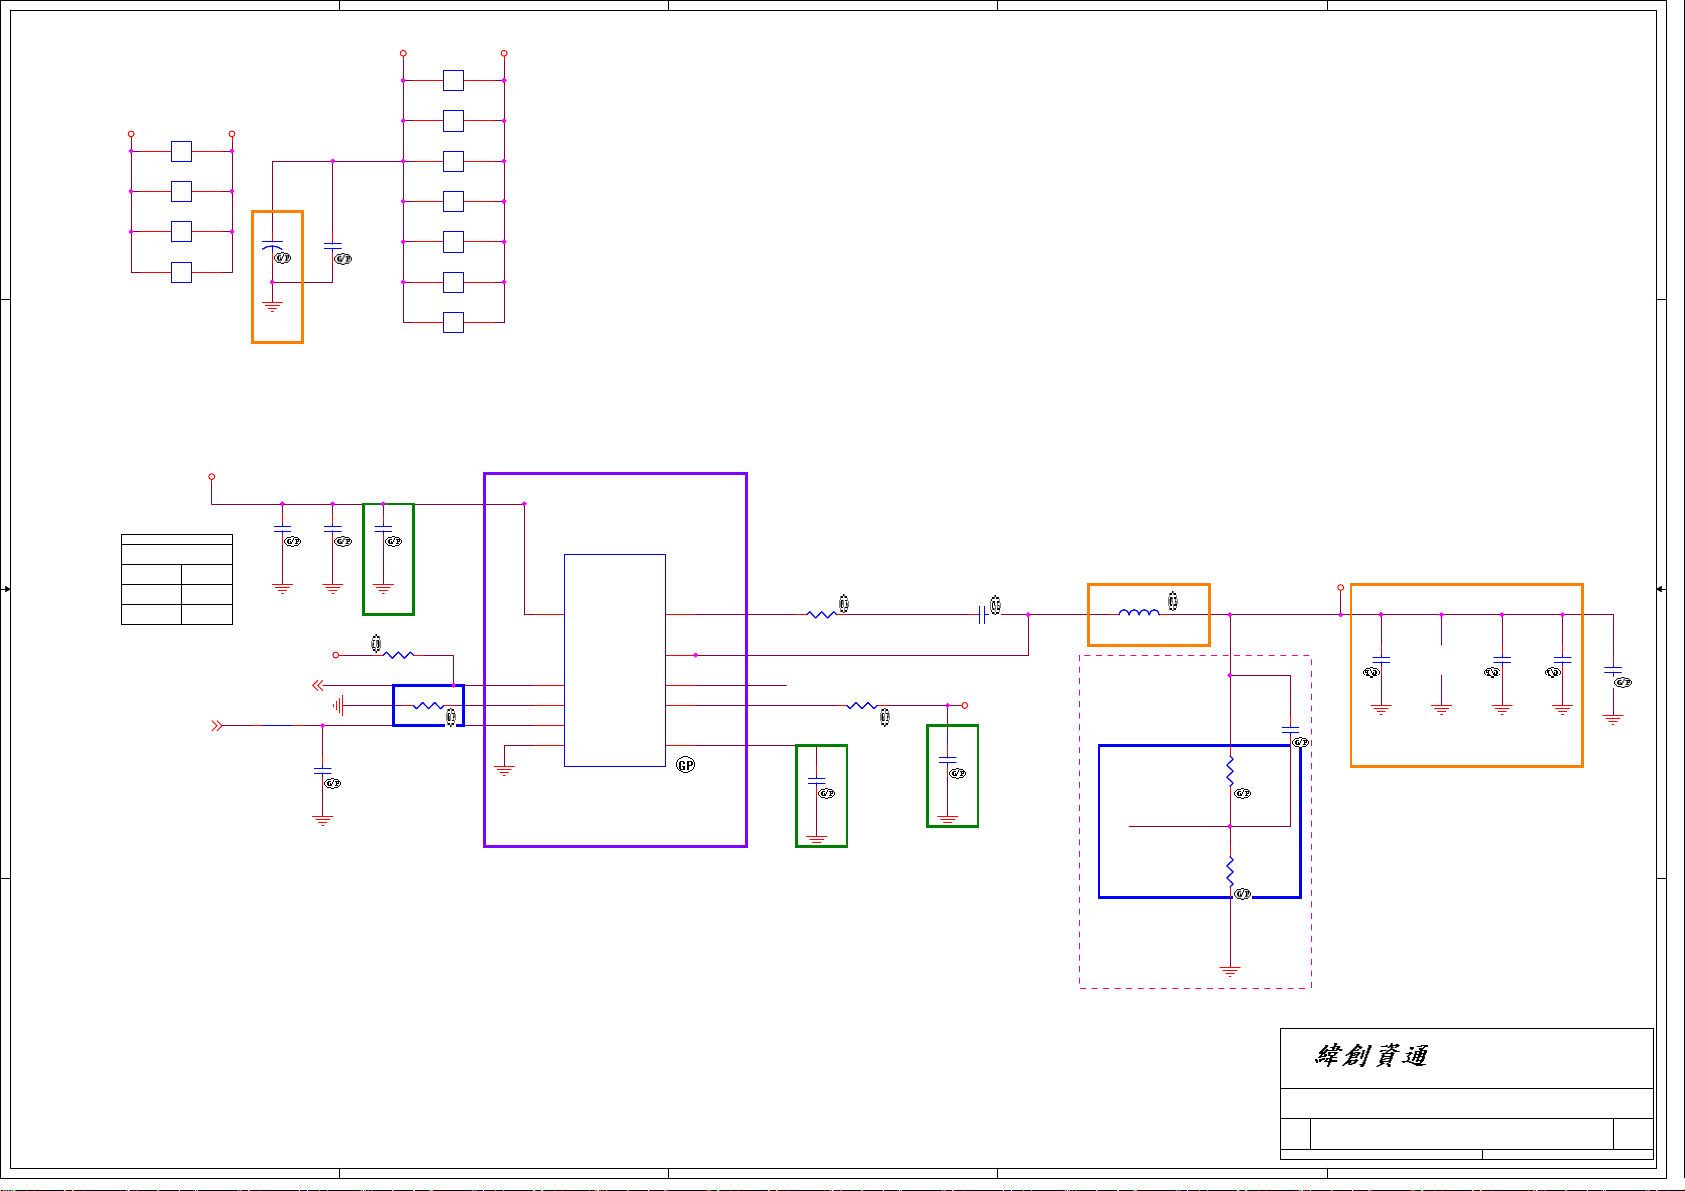Select the double-left-arrow off-page output connector
The height and width of the screenshot is (1191, 1685).
318,685
